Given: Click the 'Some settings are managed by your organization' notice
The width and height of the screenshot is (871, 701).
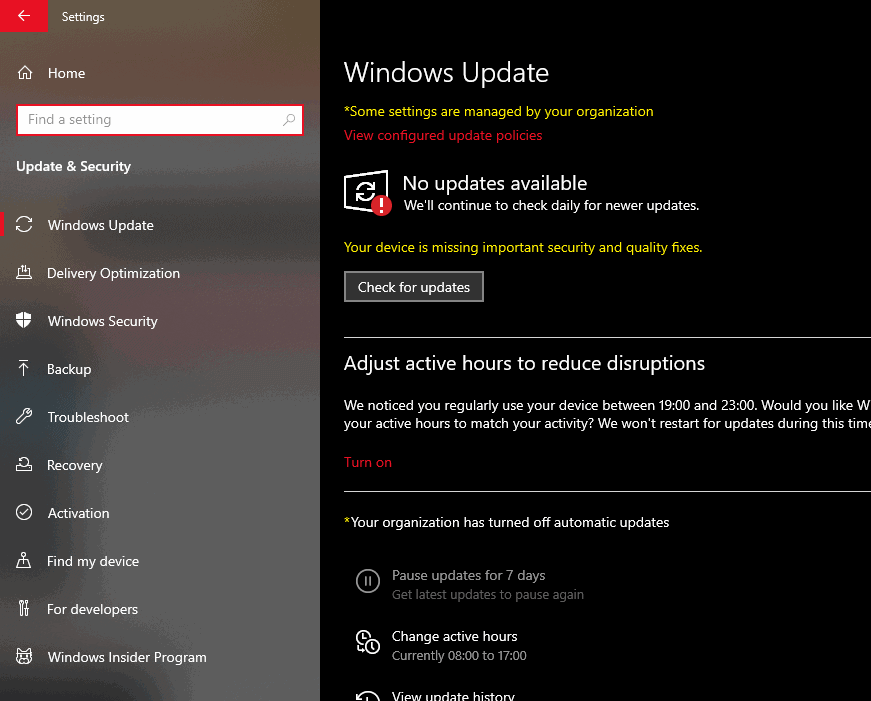Looking at the screenshot, I should (498, 112).
